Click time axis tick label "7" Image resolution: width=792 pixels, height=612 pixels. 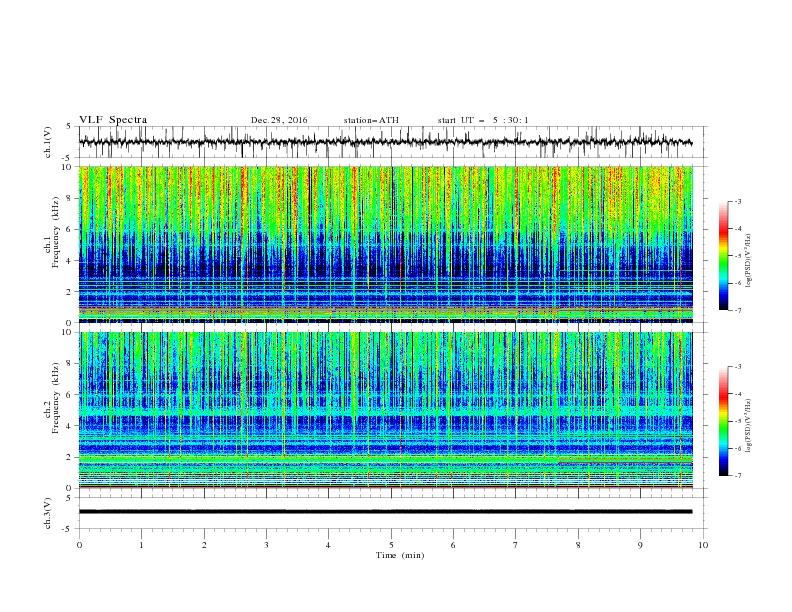pos(516,545)
